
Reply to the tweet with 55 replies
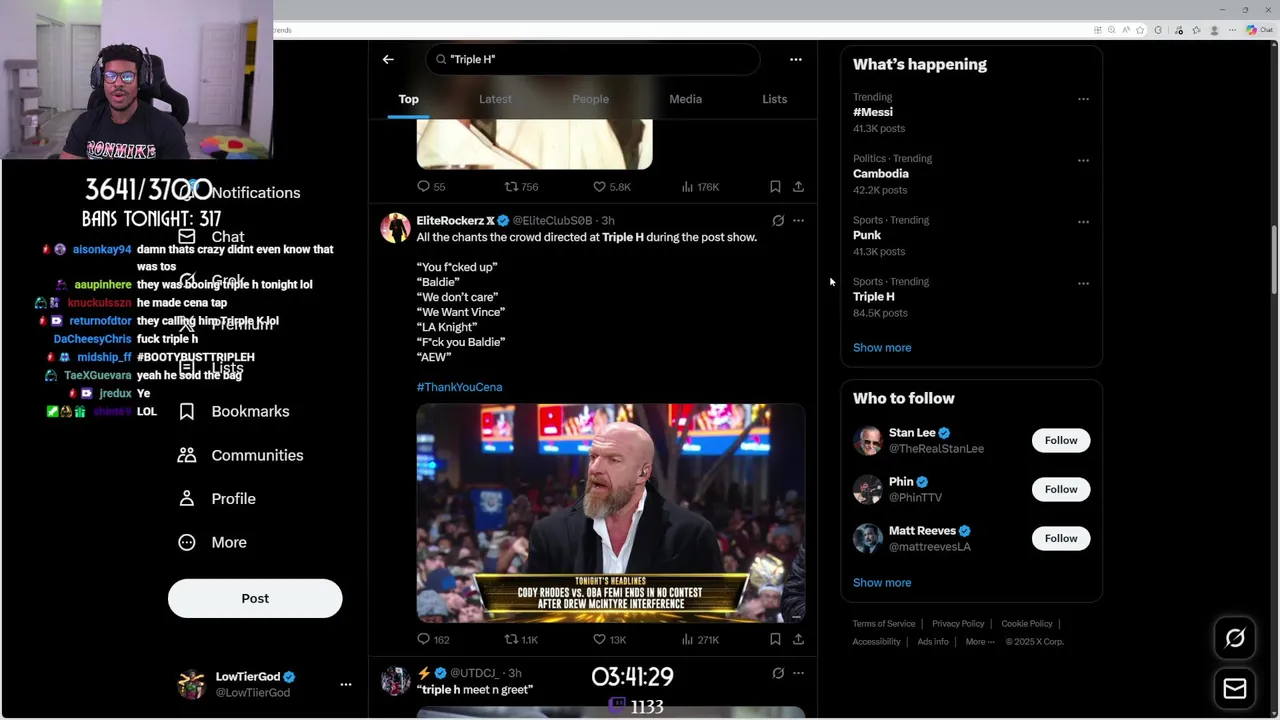431,187
